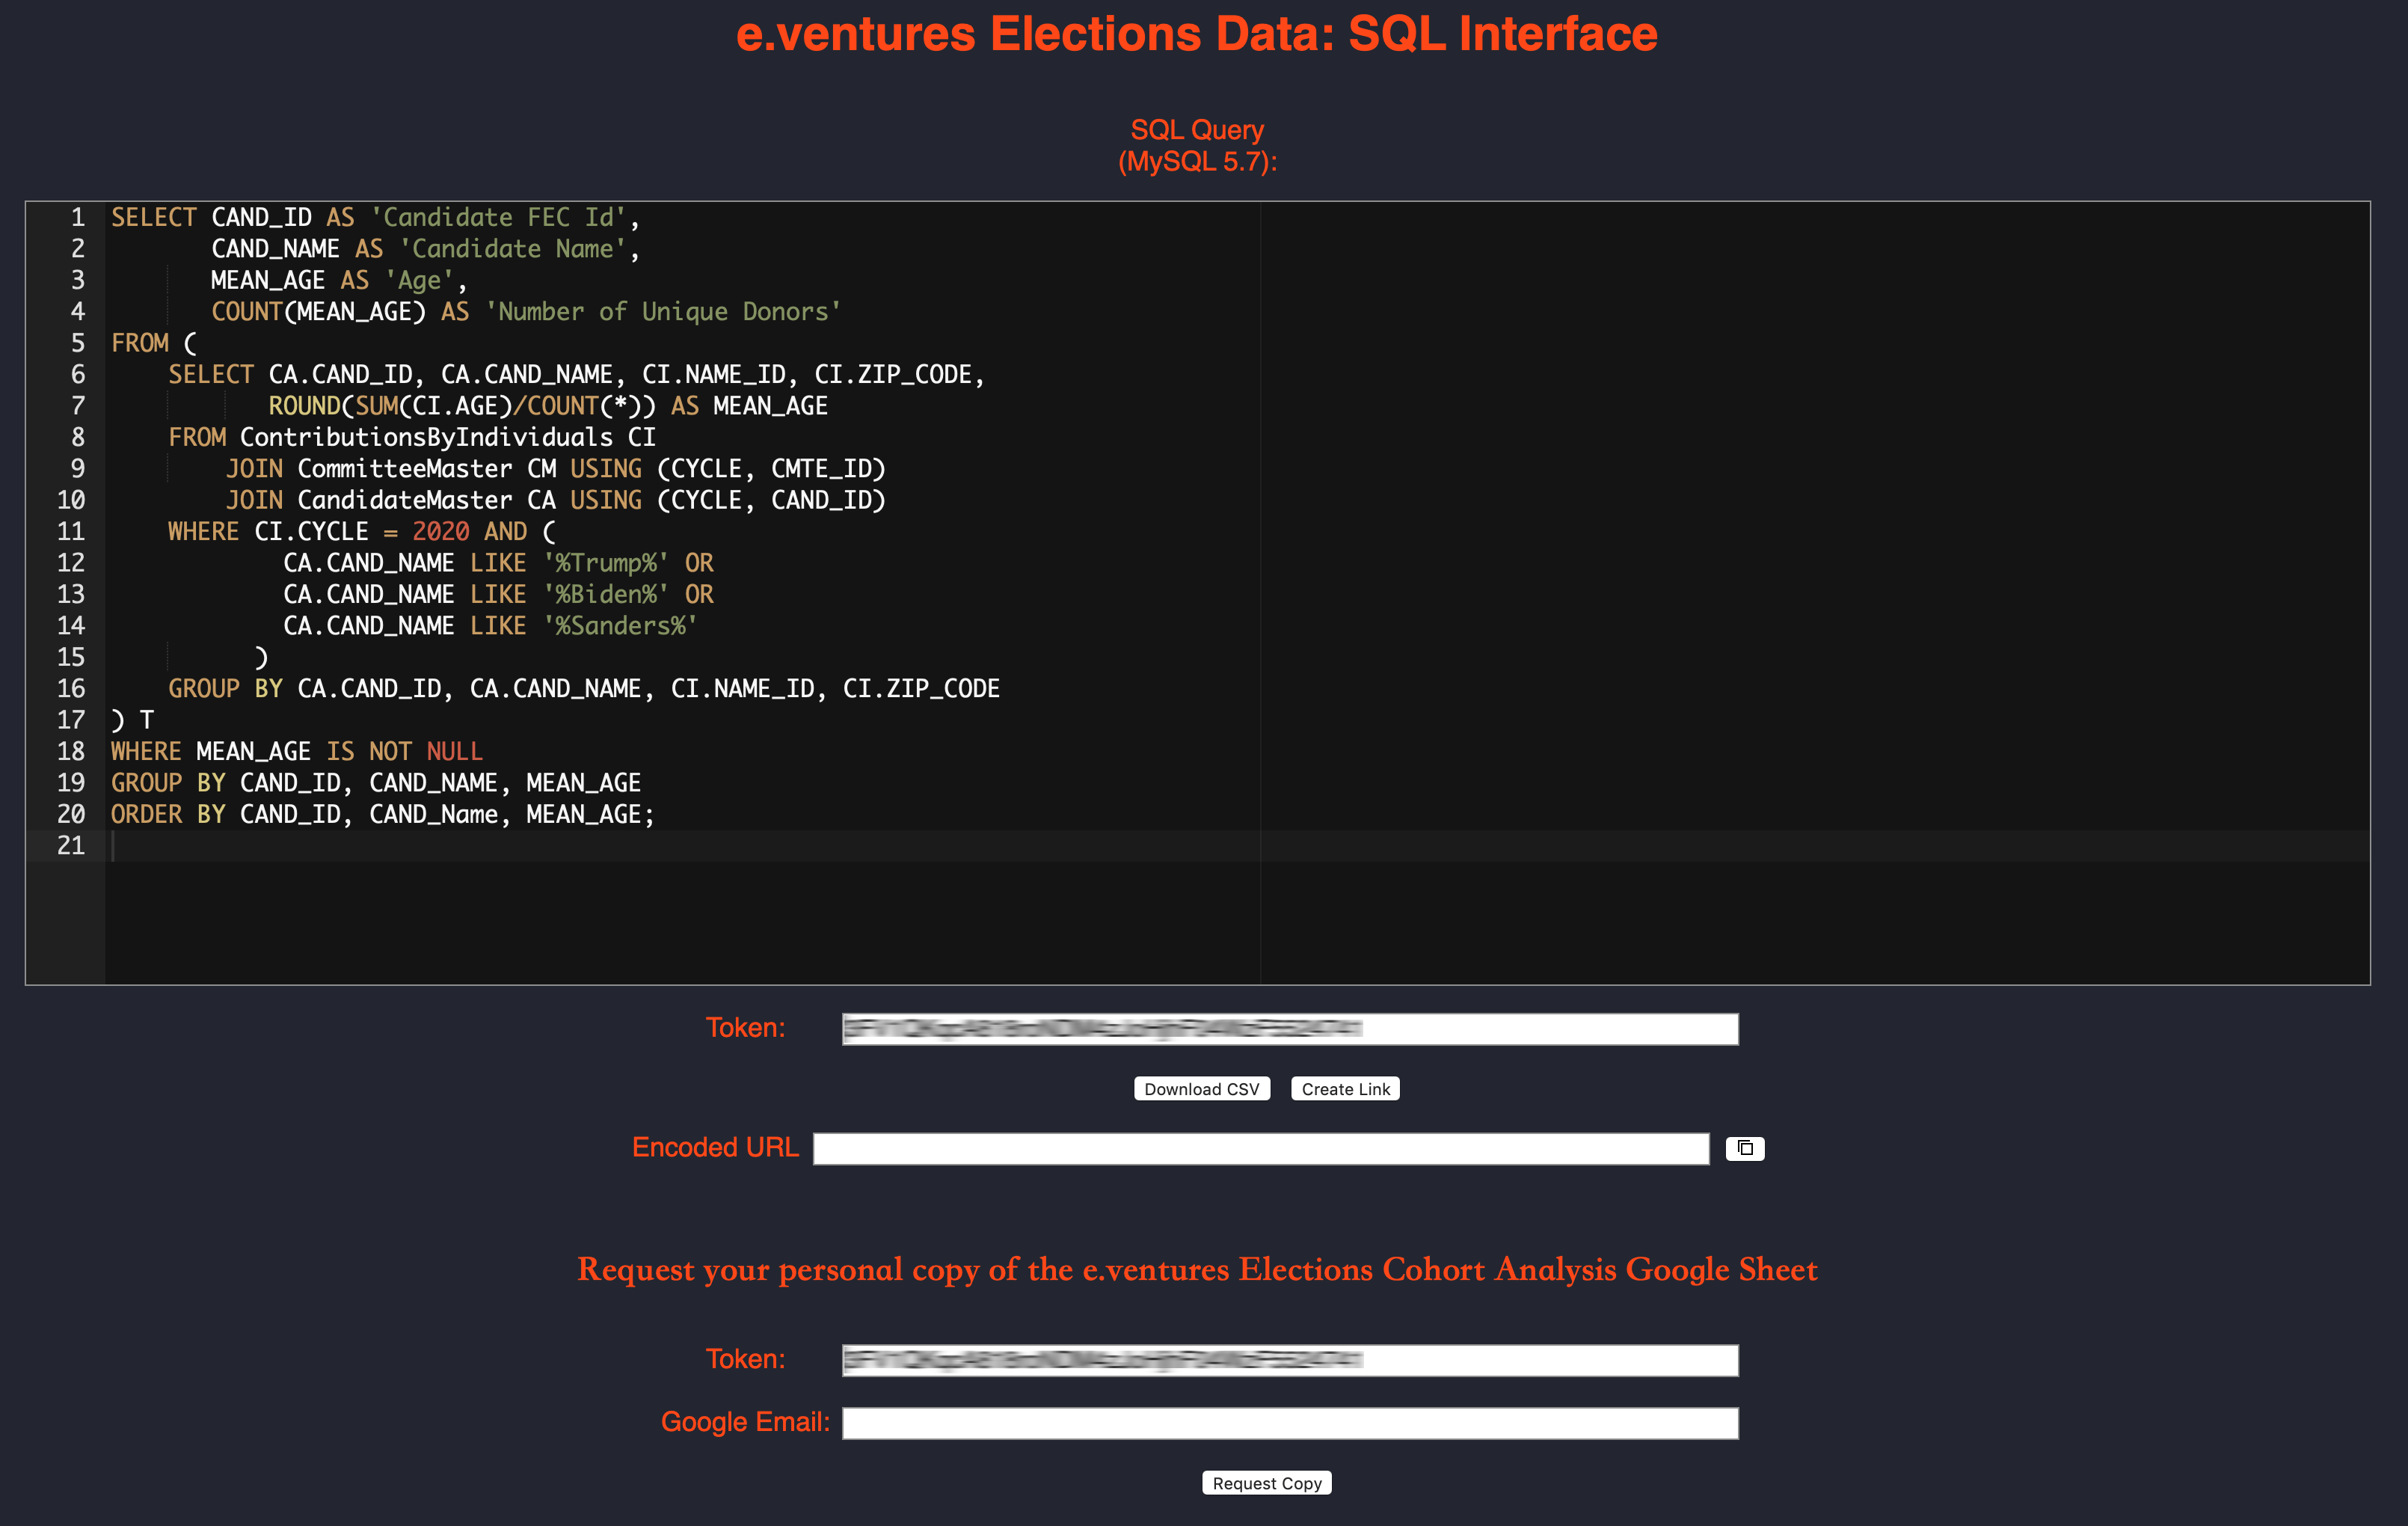Viewport: 2408px width, 1526px height.
Task: Click ROUND keyword on line 7
Action: [x=304, y=406]
